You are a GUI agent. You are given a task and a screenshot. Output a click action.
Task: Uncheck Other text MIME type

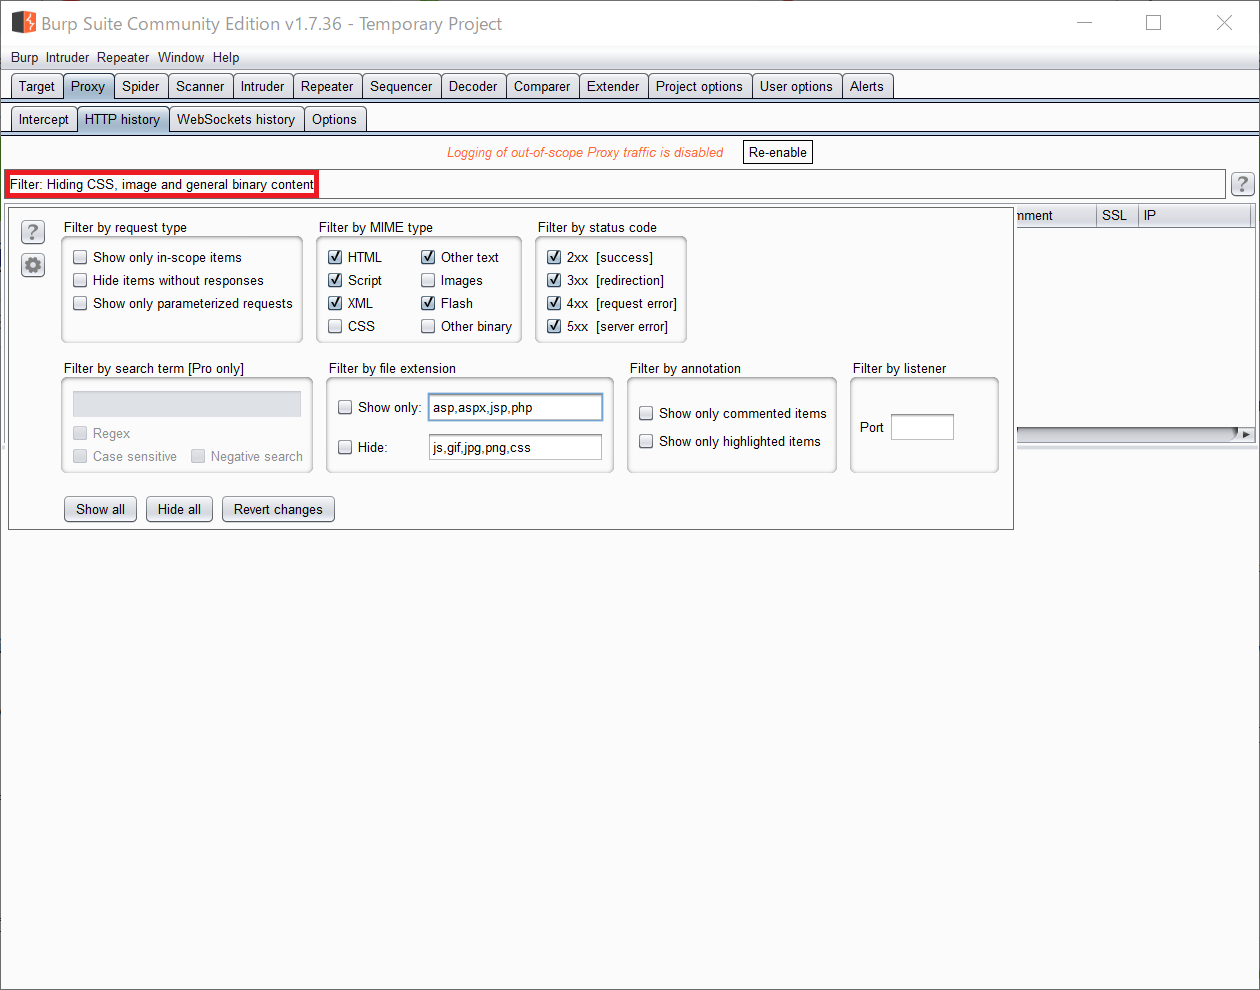click(428, 257)
